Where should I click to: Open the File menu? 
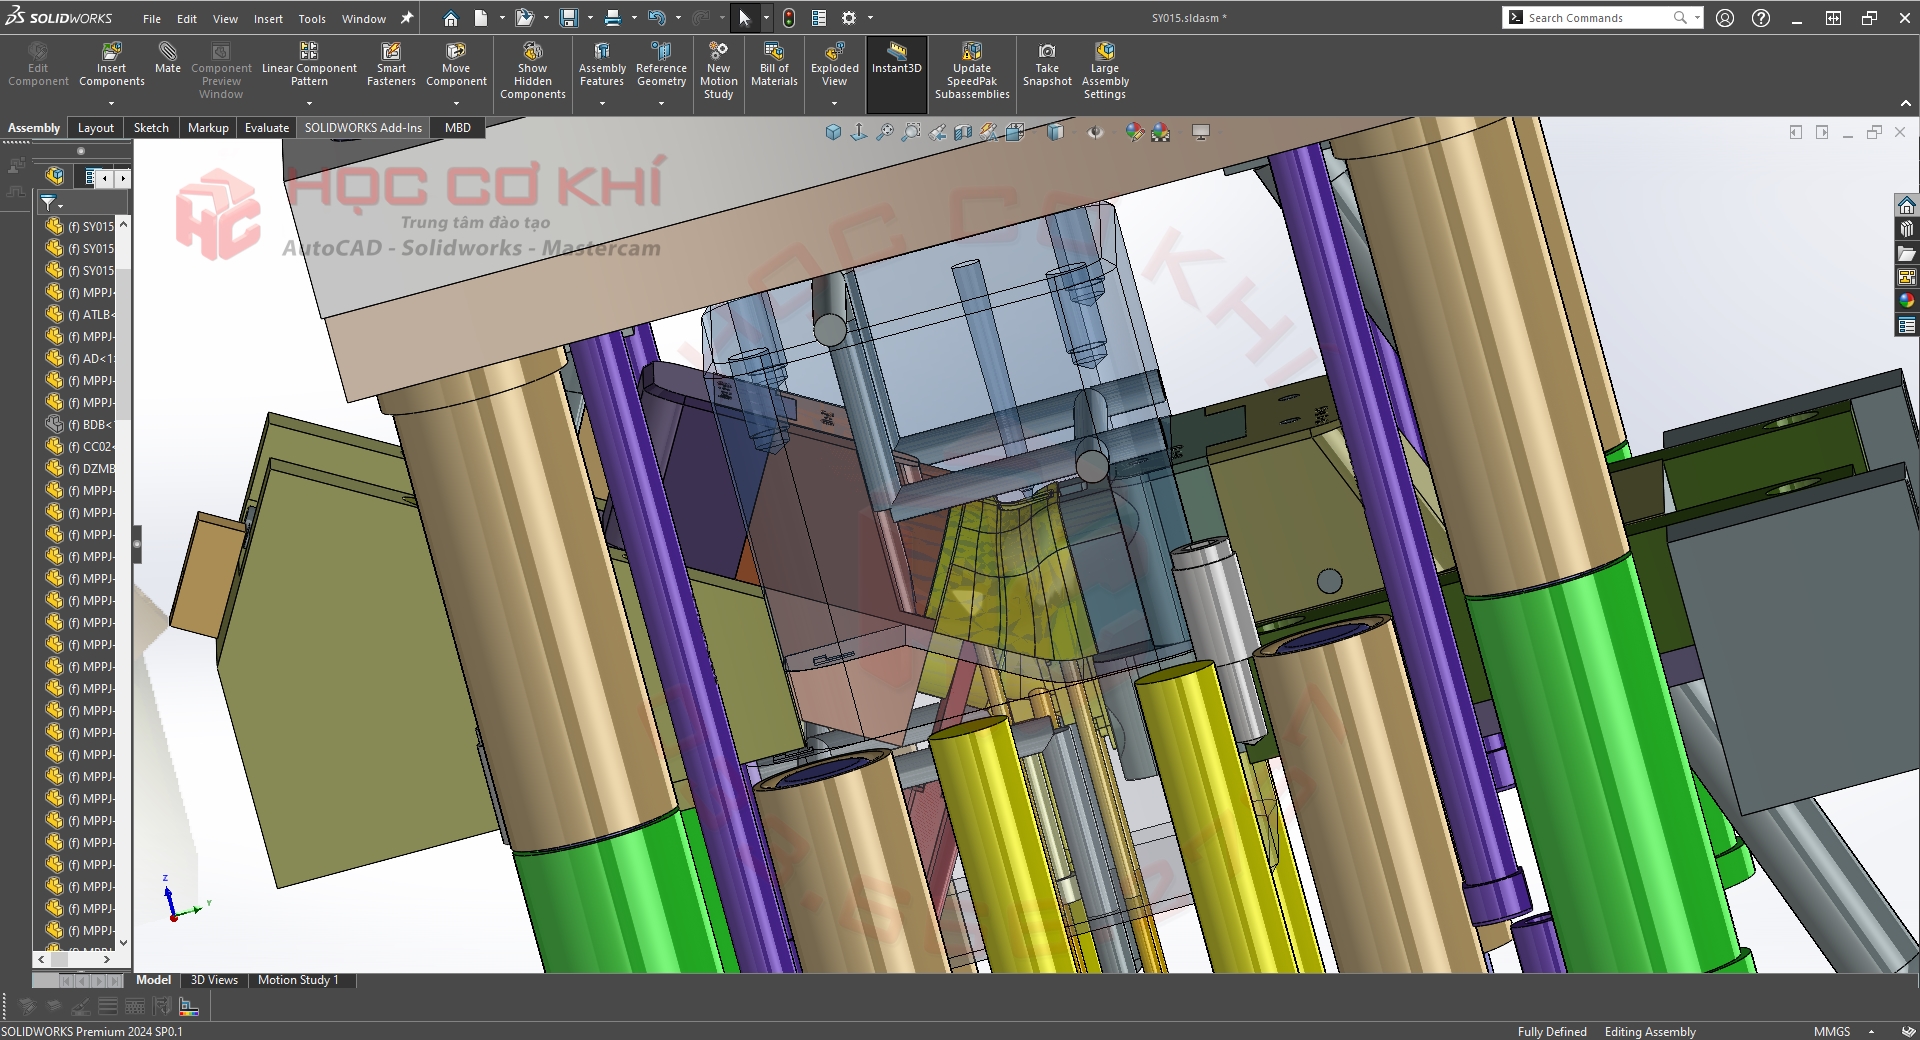click(x=152, y=18)
